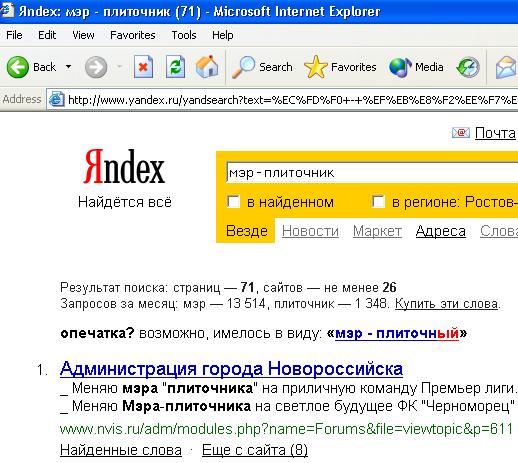Screen dimensions: 518x463
Task: Stop page loading with red X icon
Action: tap(143, 67)
